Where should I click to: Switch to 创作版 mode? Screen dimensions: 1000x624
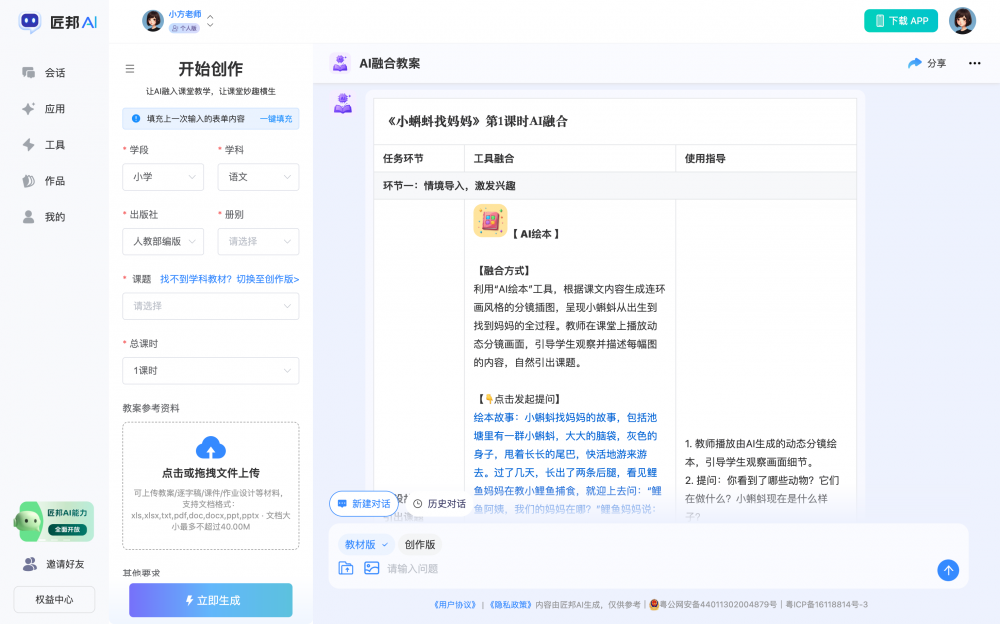pyautogui.click(x=420, y=545)
